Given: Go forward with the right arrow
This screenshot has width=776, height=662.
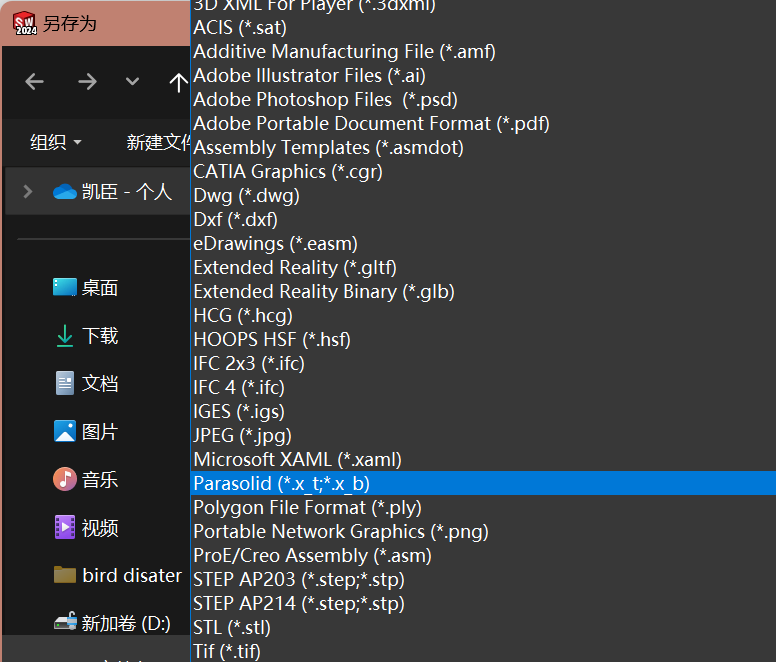Looking at the screenshot, I should [87, 82].
